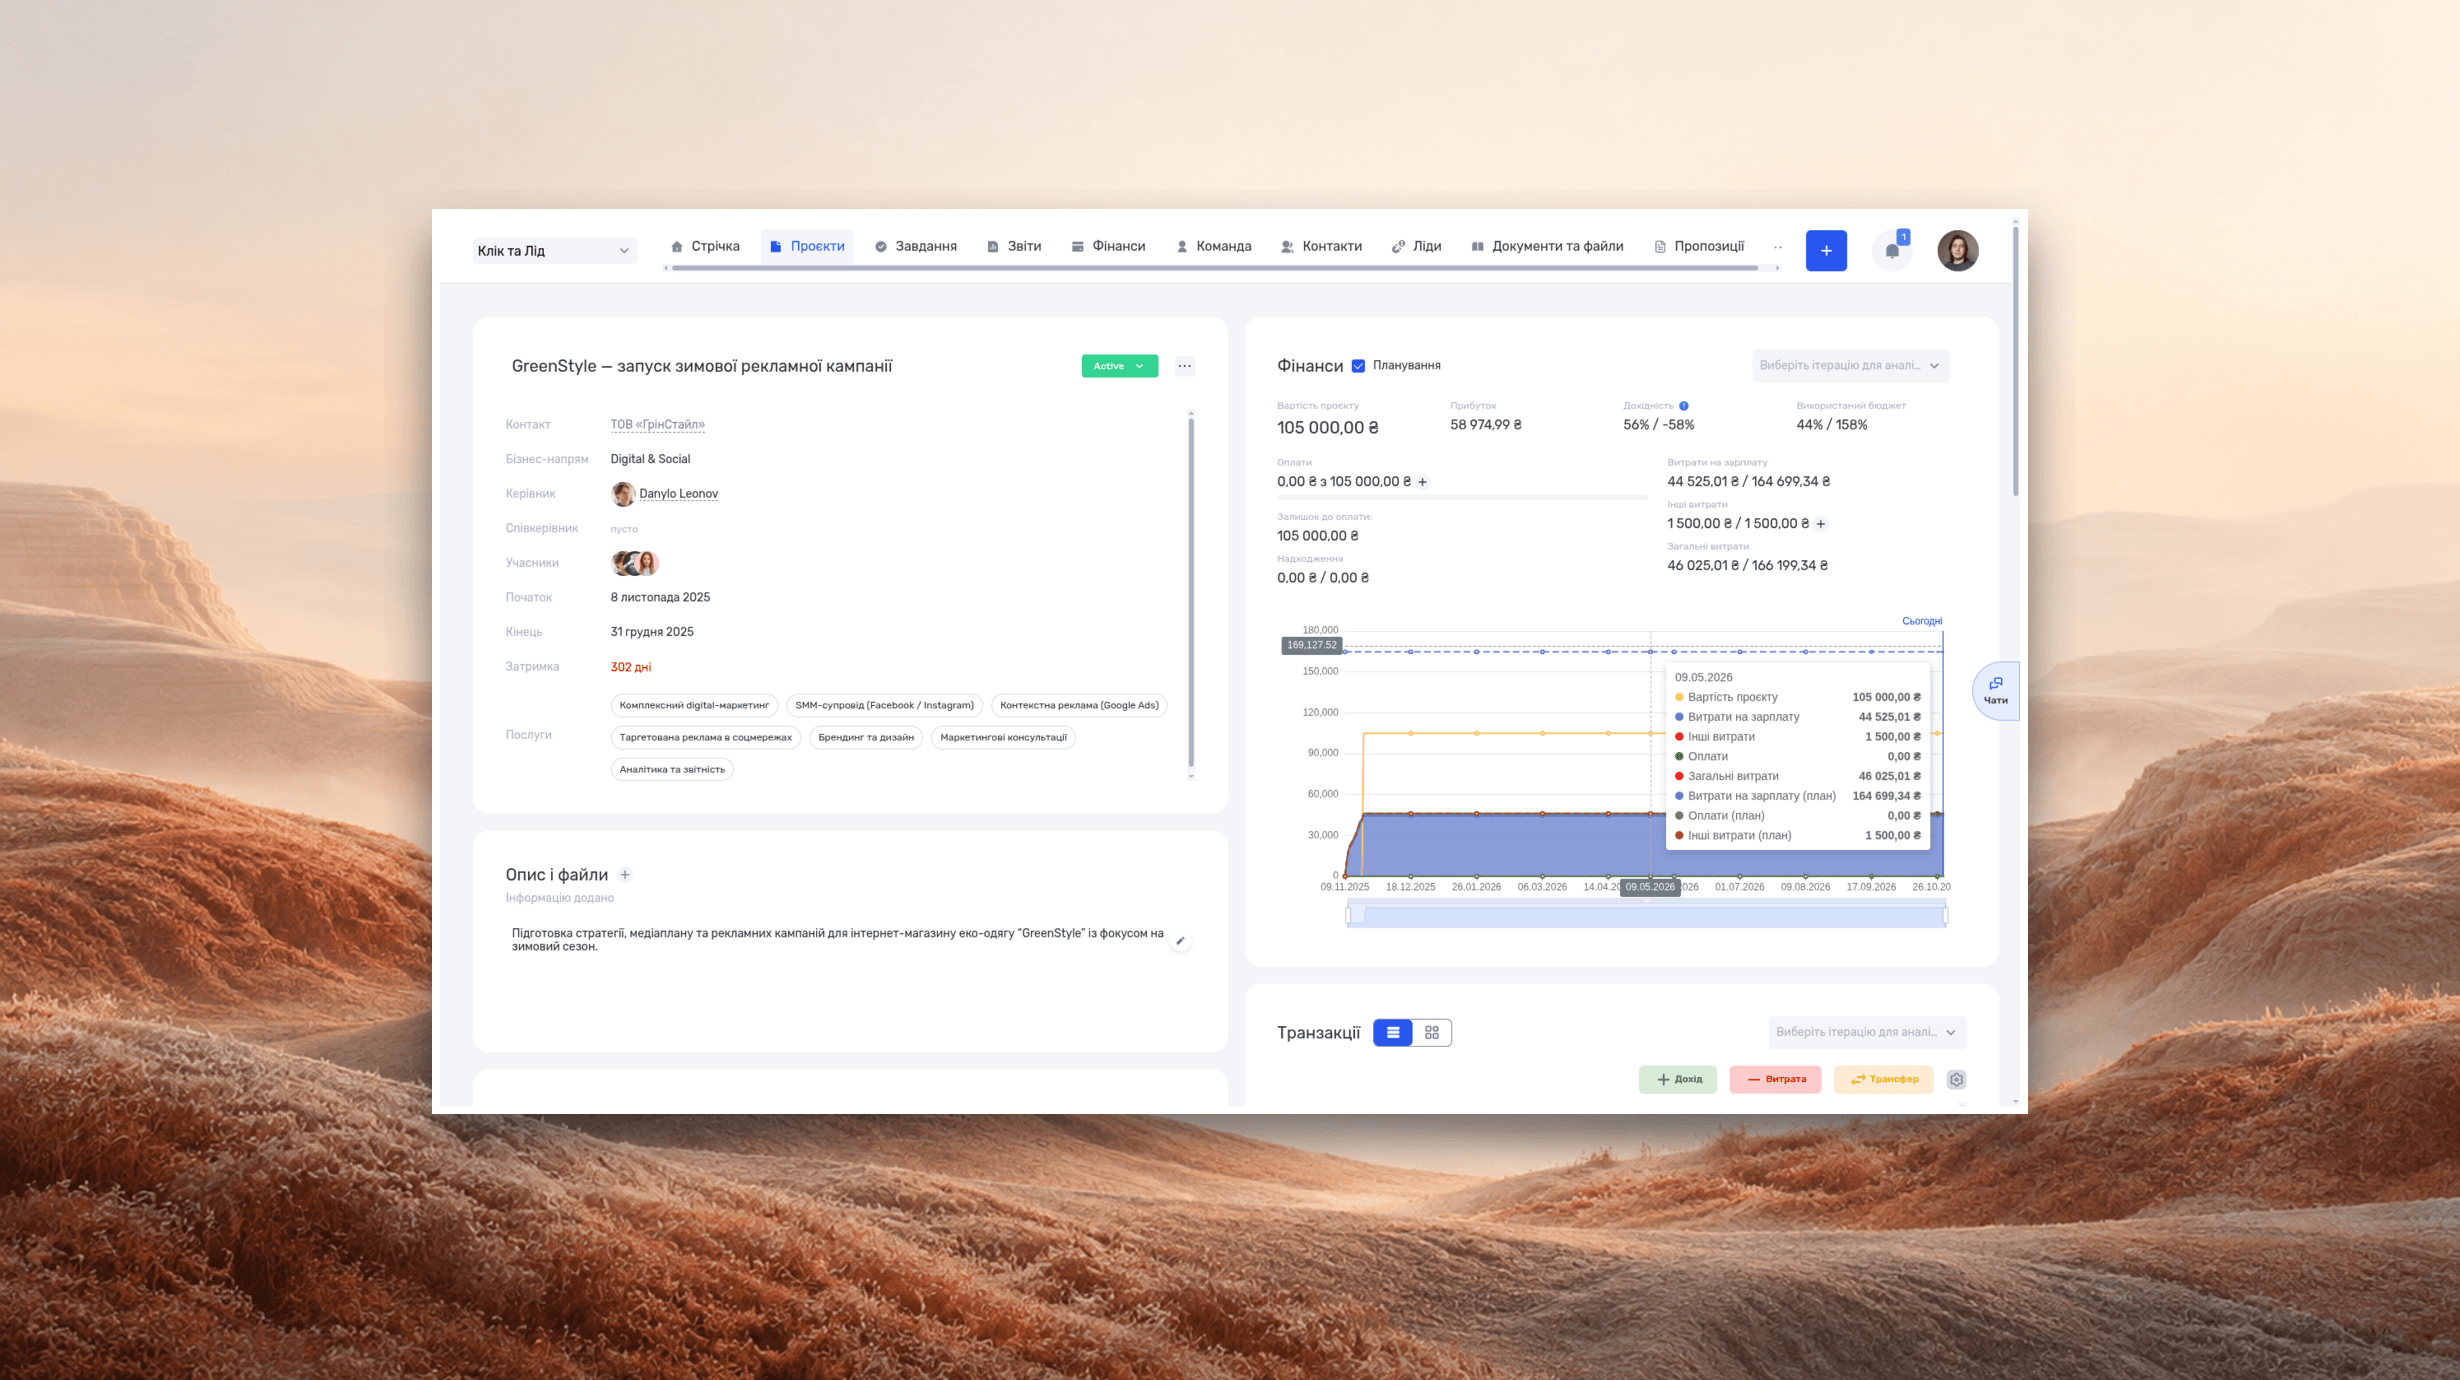Open the user profile avatar
This screenshot has width=2460, height=1380.
pyautogui.click(x=1957, y=250)
